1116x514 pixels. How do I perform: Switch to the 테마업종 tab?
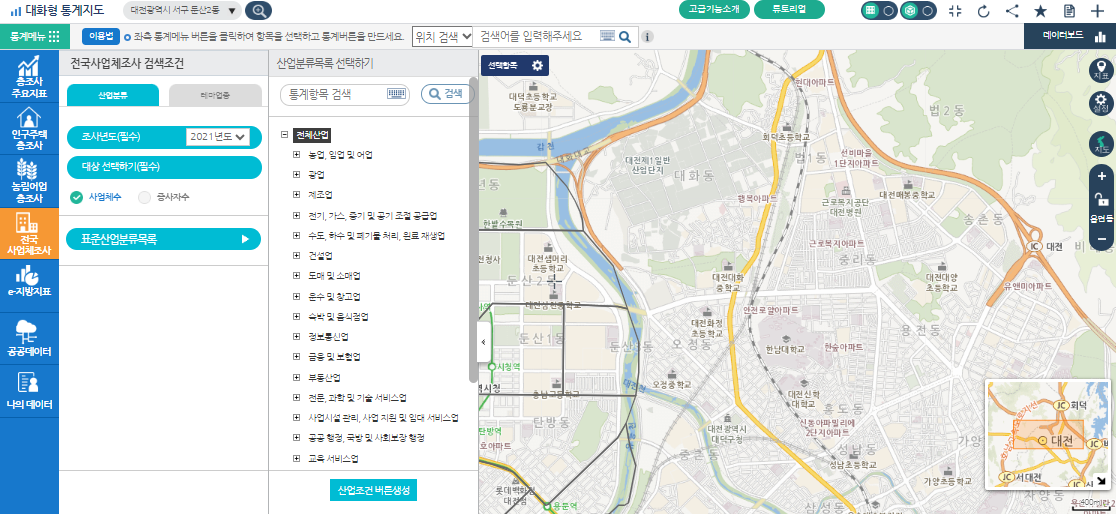pos(215,95)
